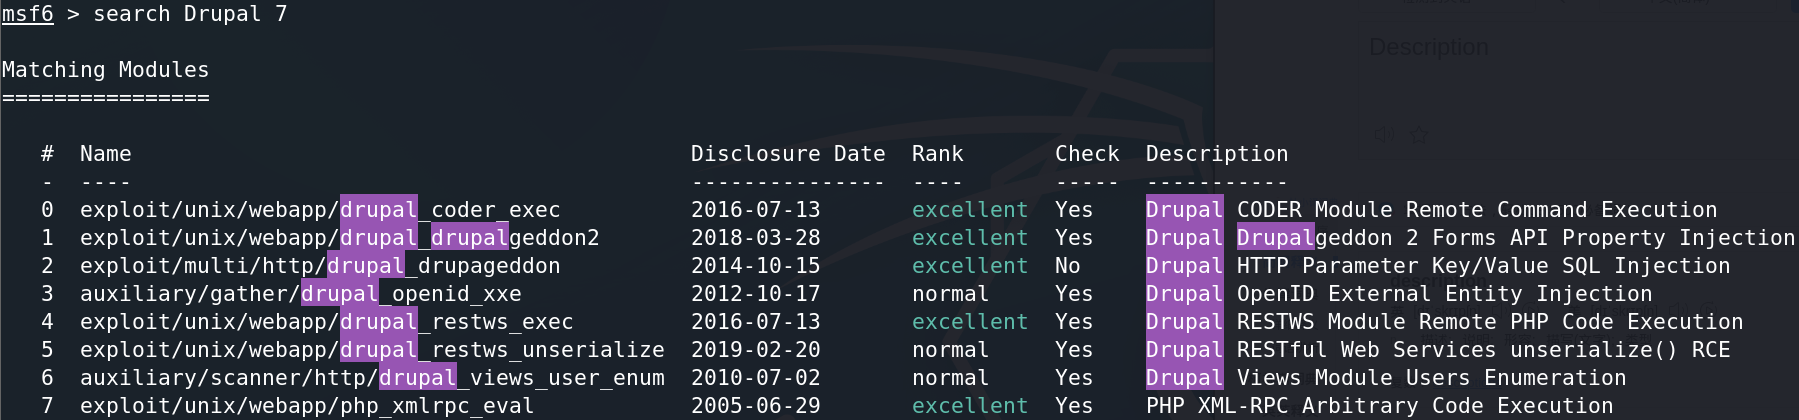Click 'excellent' rank of drupal_coder_exec row

970,210
